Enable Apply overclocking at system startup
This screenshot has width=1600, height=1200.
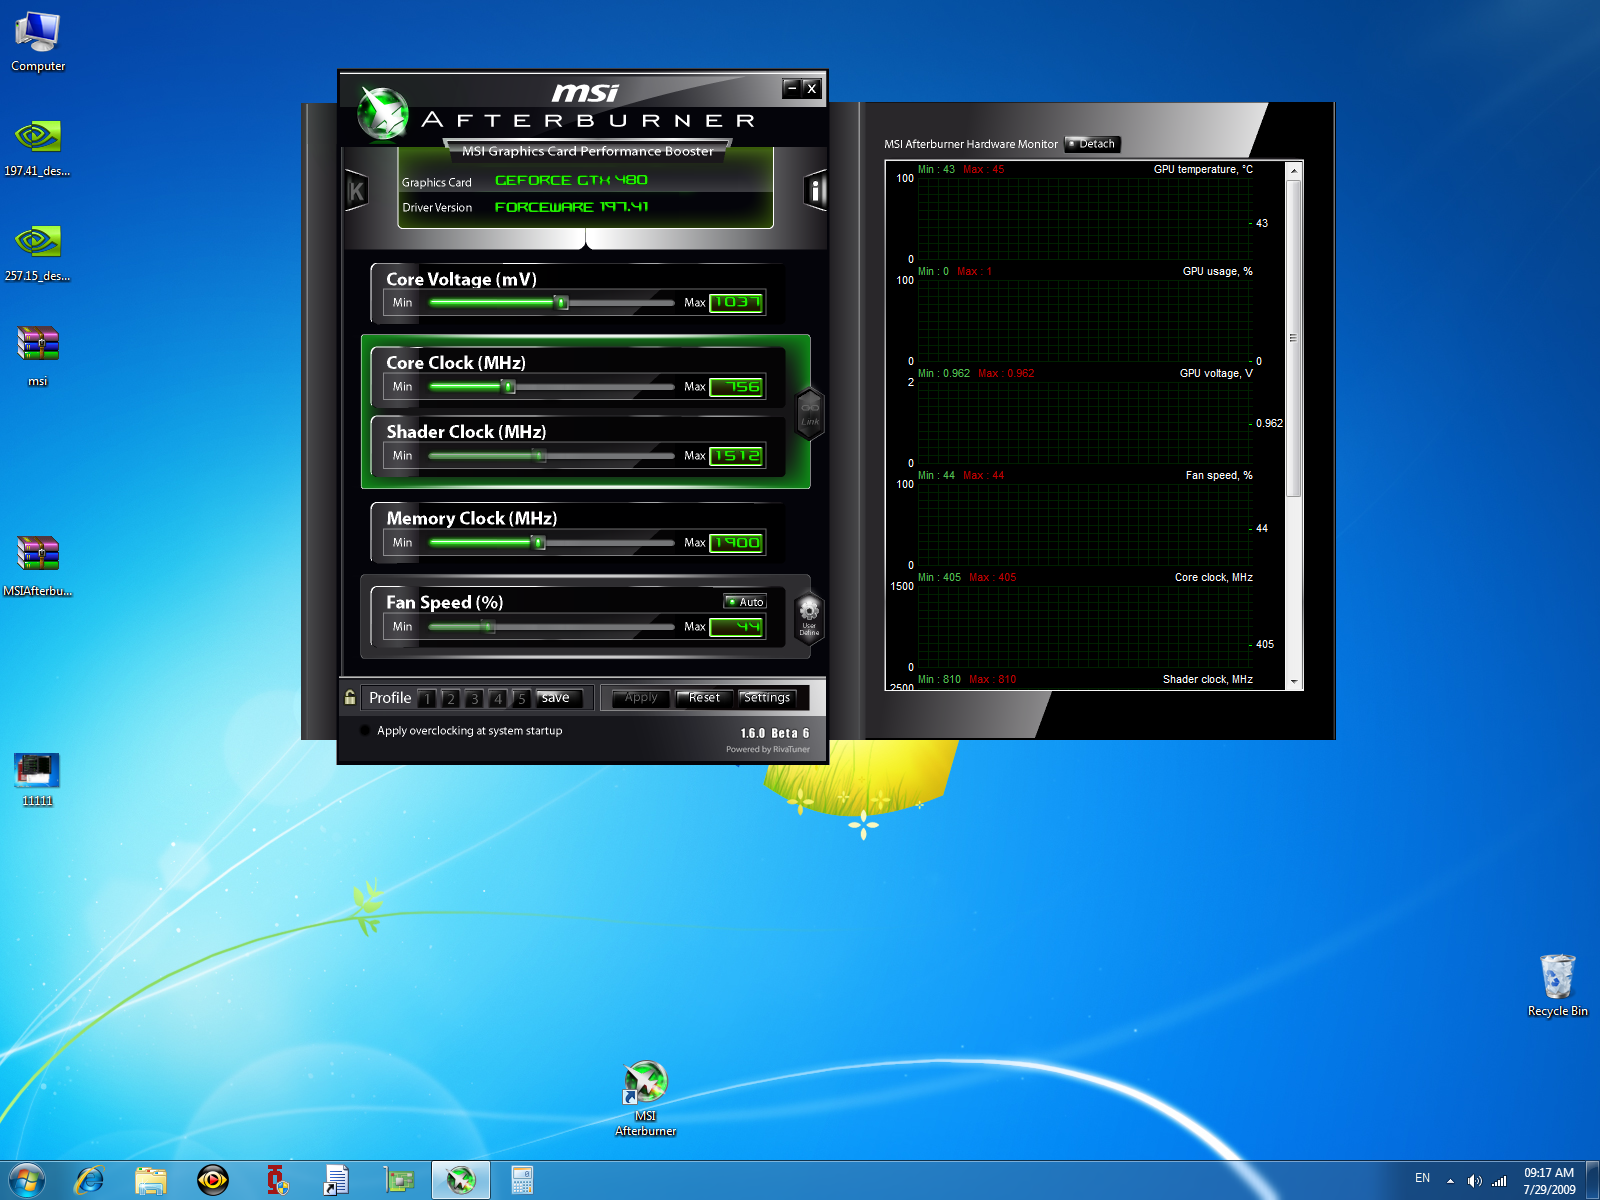tap(365, 731)
